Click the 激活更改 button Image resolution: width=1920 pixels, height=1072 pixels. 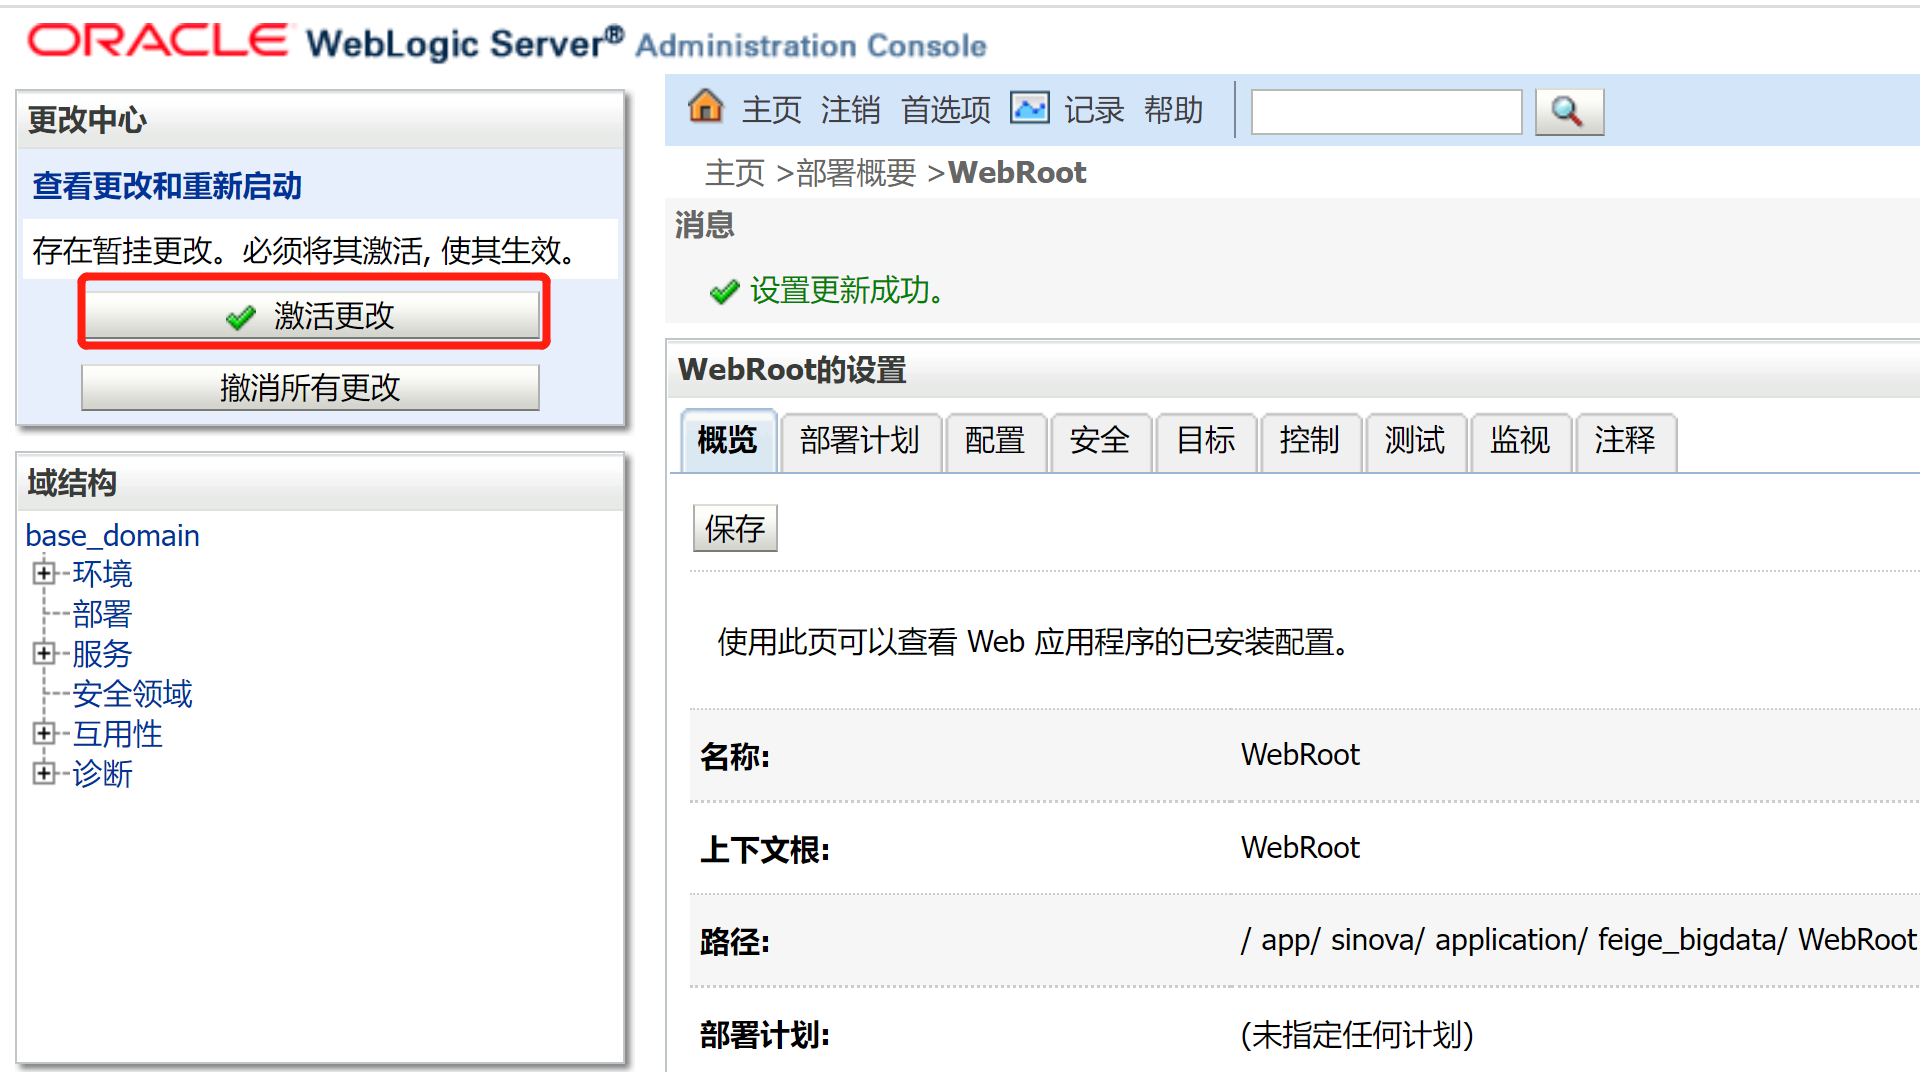pos(312,316)
